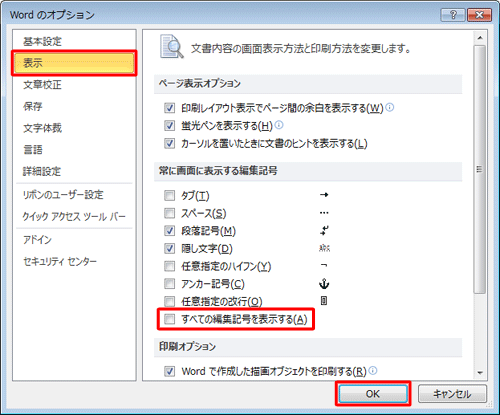The width and height of the screenshot is (500, 415).
Task: Enable the タブ(T) checkbox
Action: coord(169,195)
